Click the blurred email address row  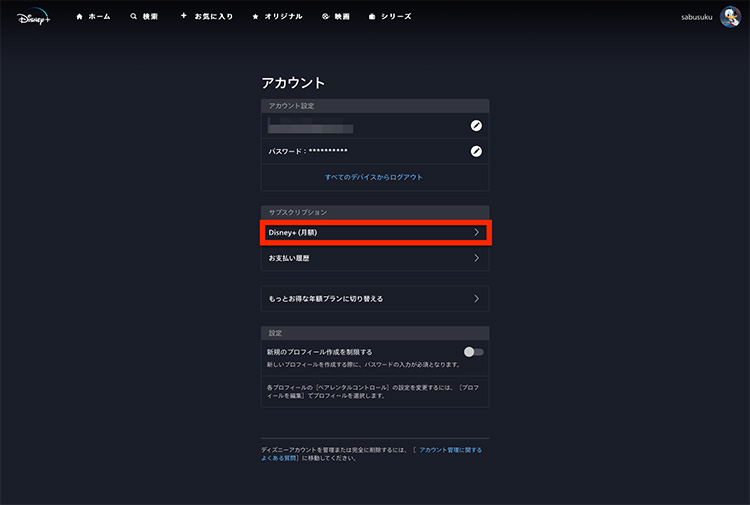click(310, 125)
